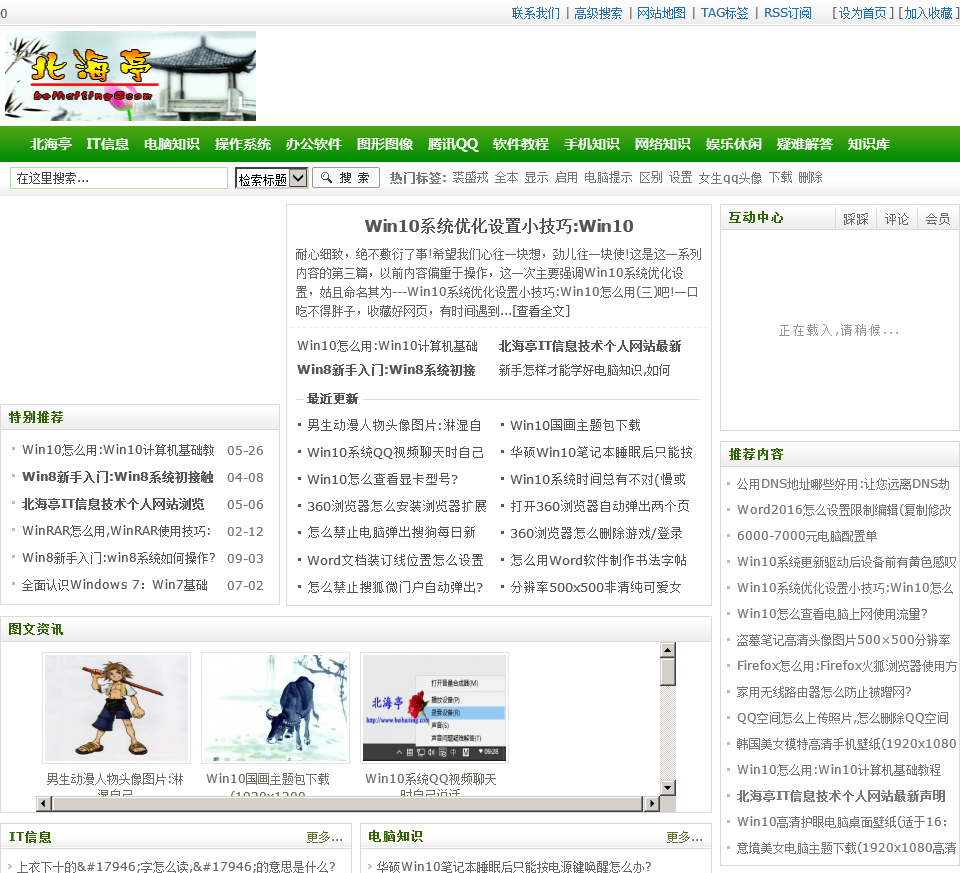Select the 知识库 navigation menu item
This screenshot has height=873, width=960.
click(869, 144)
